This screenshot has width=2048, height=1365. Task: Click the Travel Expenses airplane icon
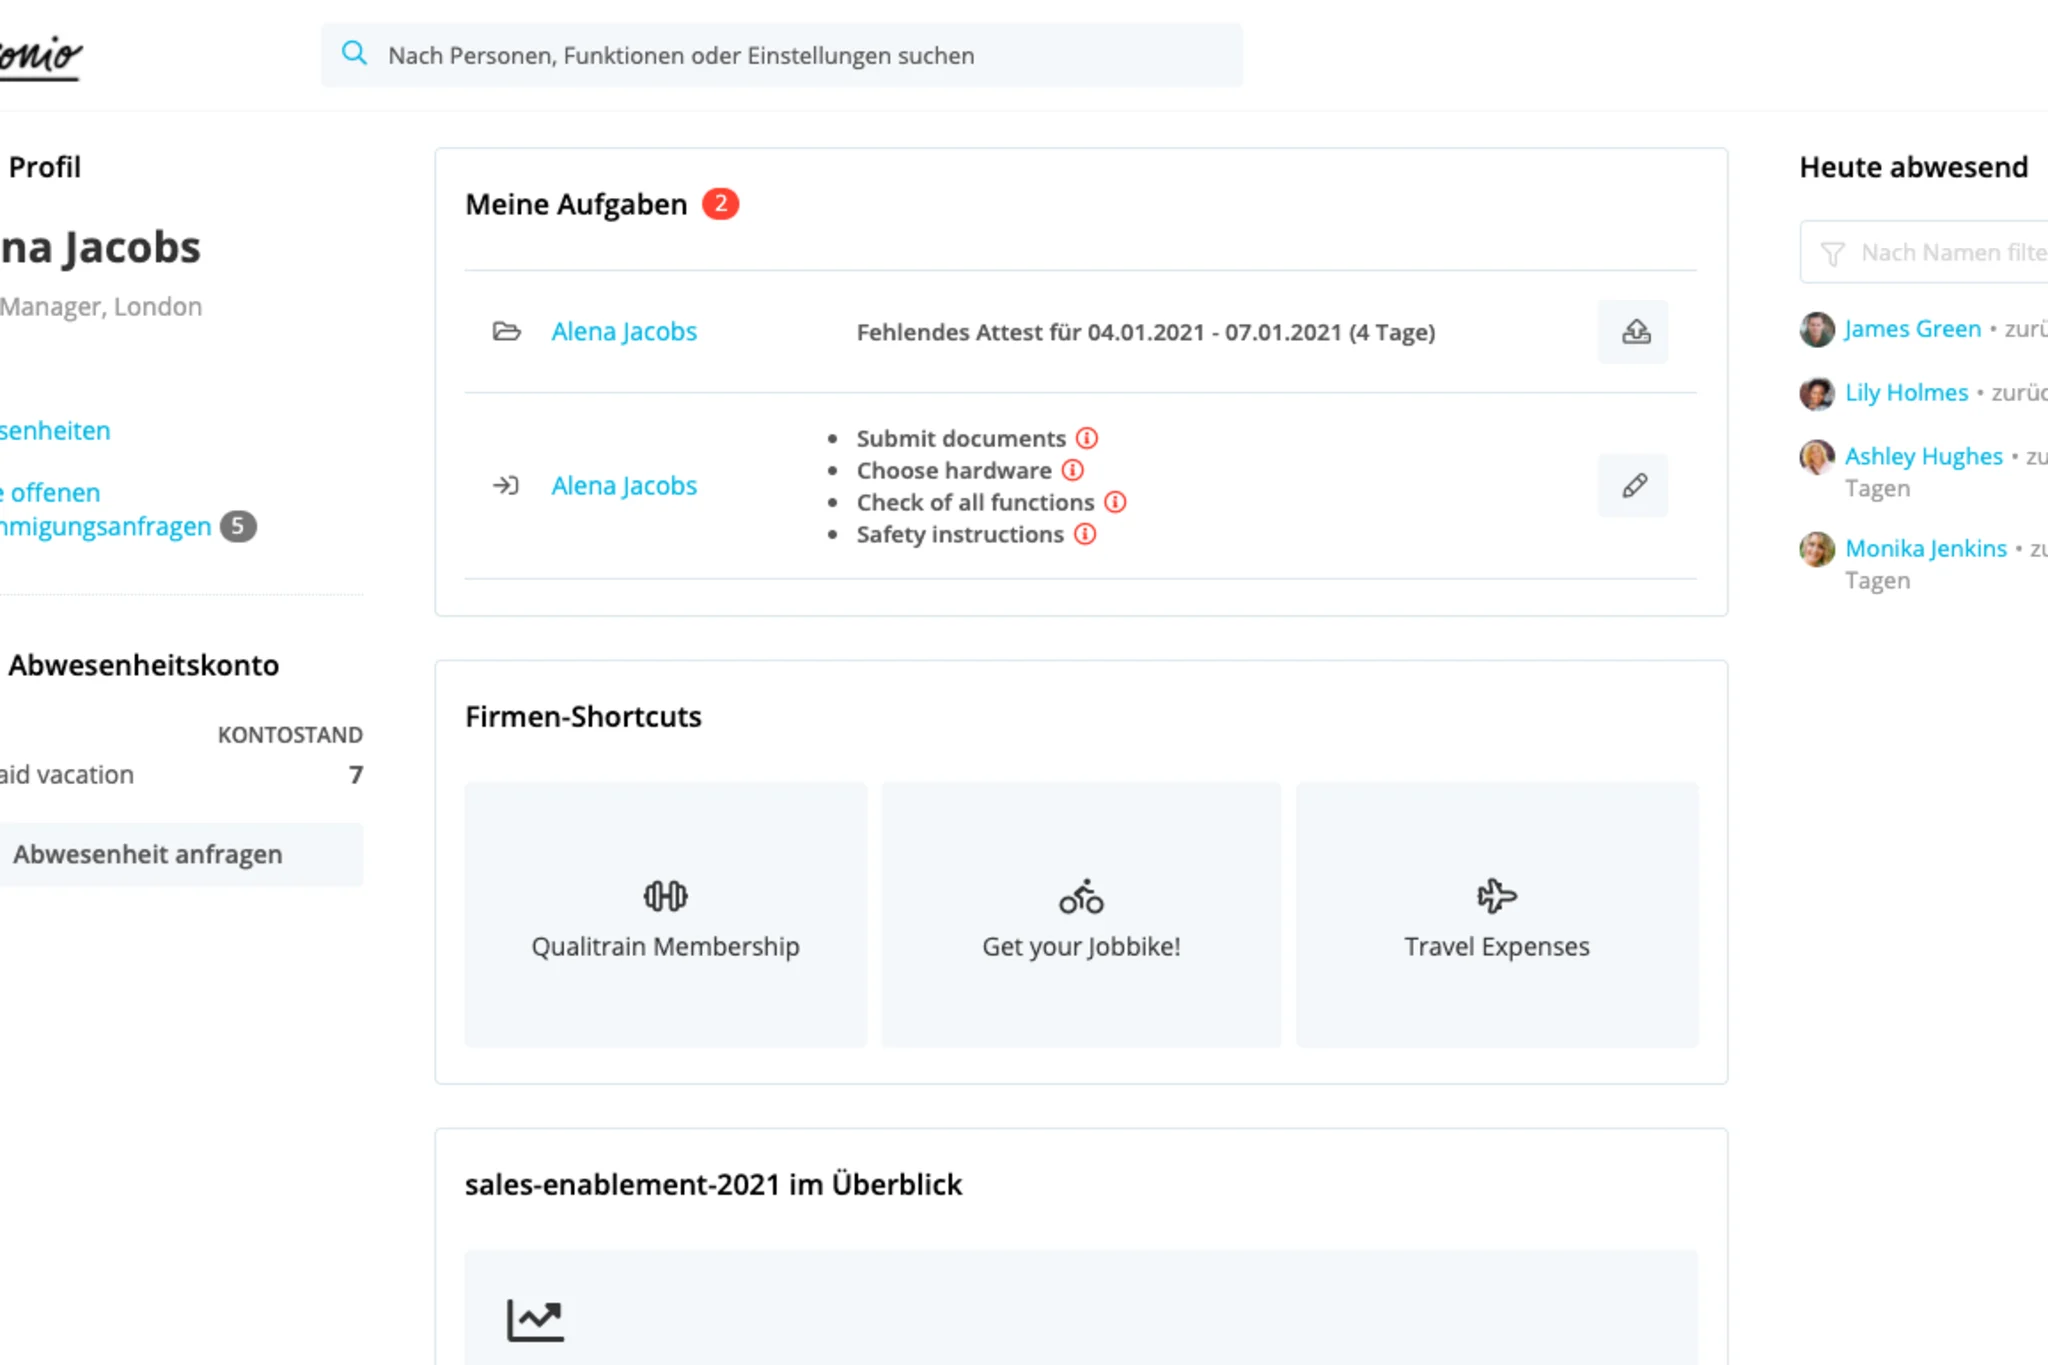[x=1495, y=896]
